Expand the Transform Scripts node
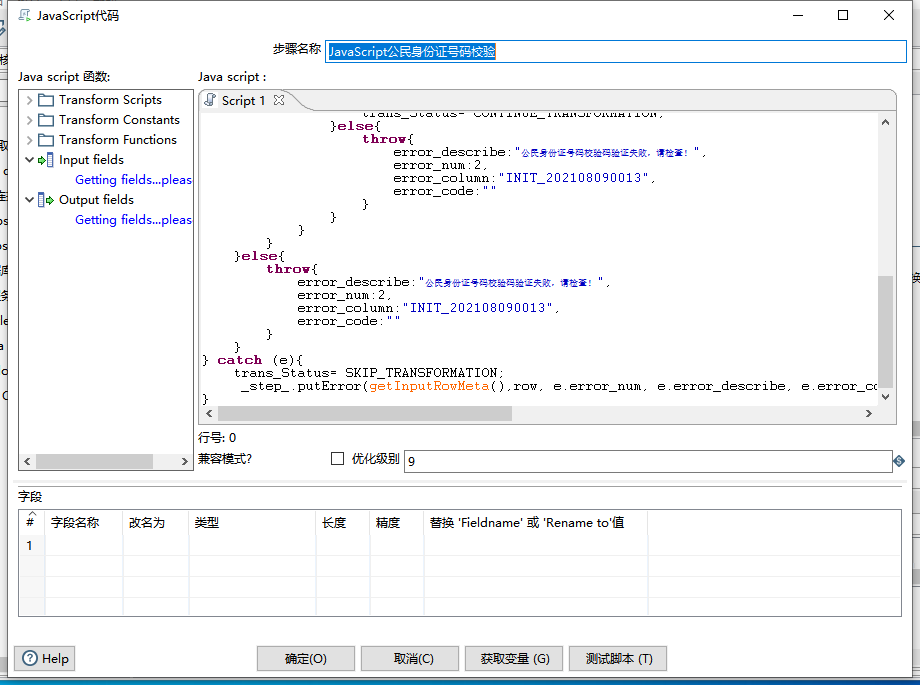This screenshot has height=685, width=920. (28, 98)
